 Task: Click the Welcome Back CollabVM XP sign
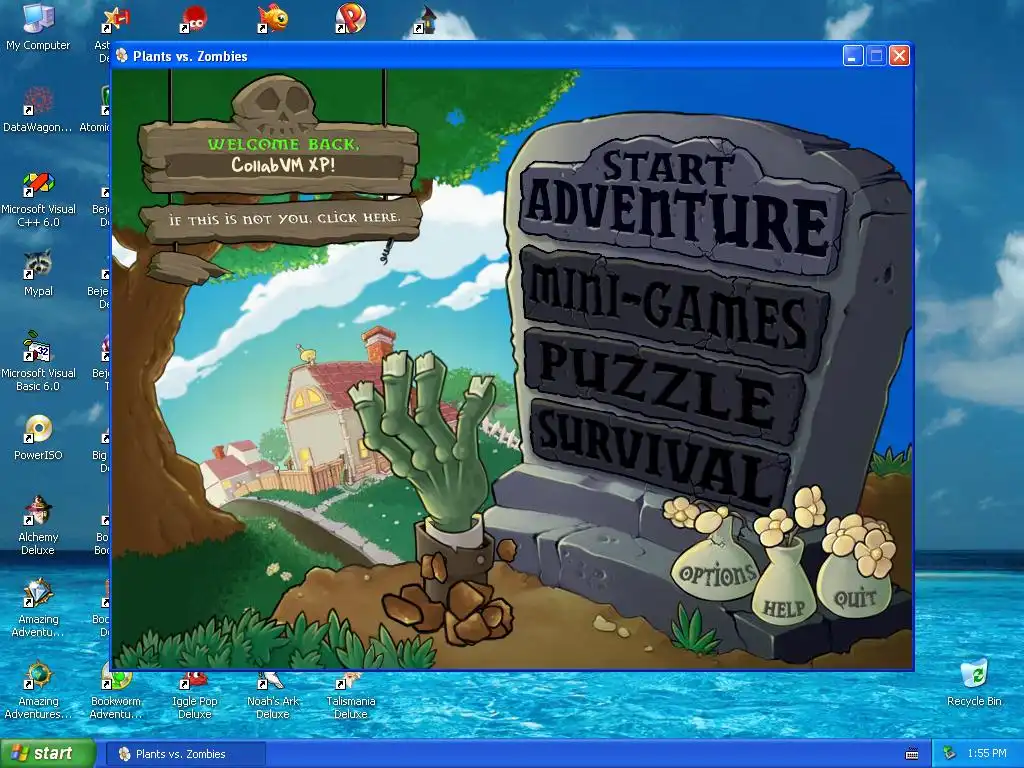click(x=281, y=155)
